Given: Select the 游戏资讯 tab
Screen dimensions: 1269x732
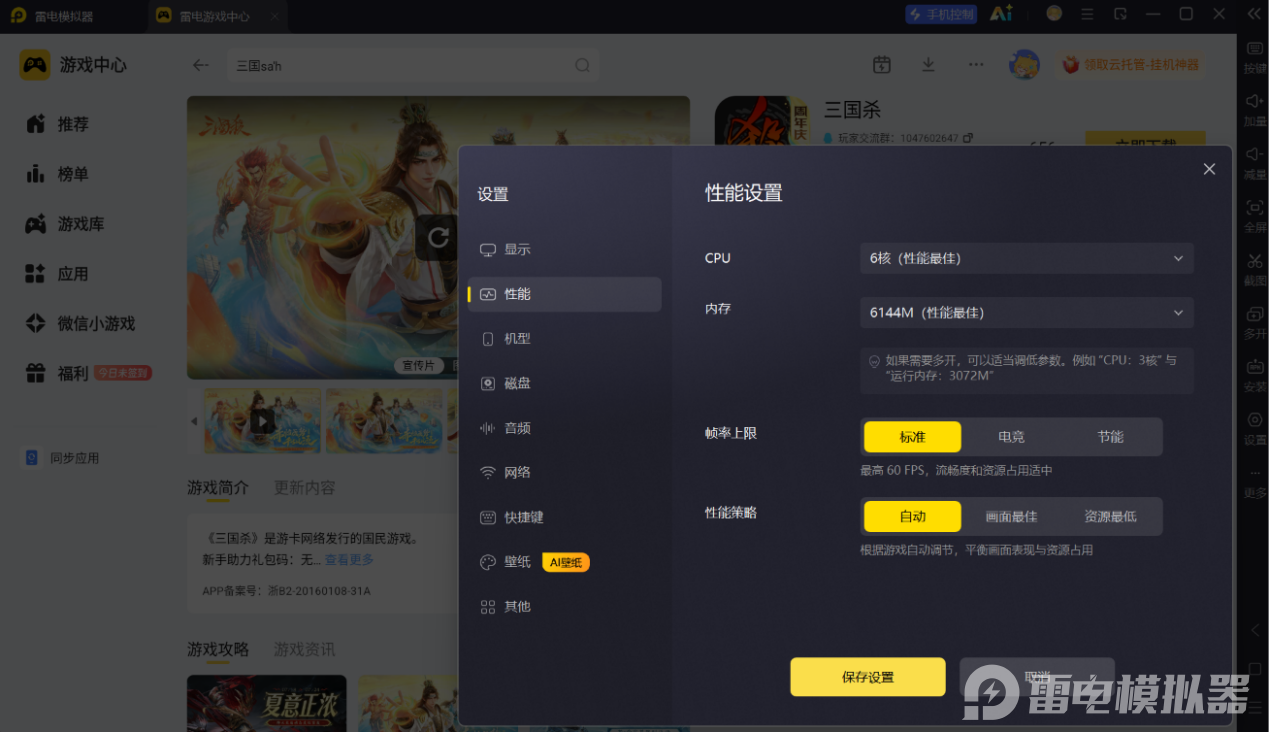Looking at the screenshot, I should click(304, 650).
